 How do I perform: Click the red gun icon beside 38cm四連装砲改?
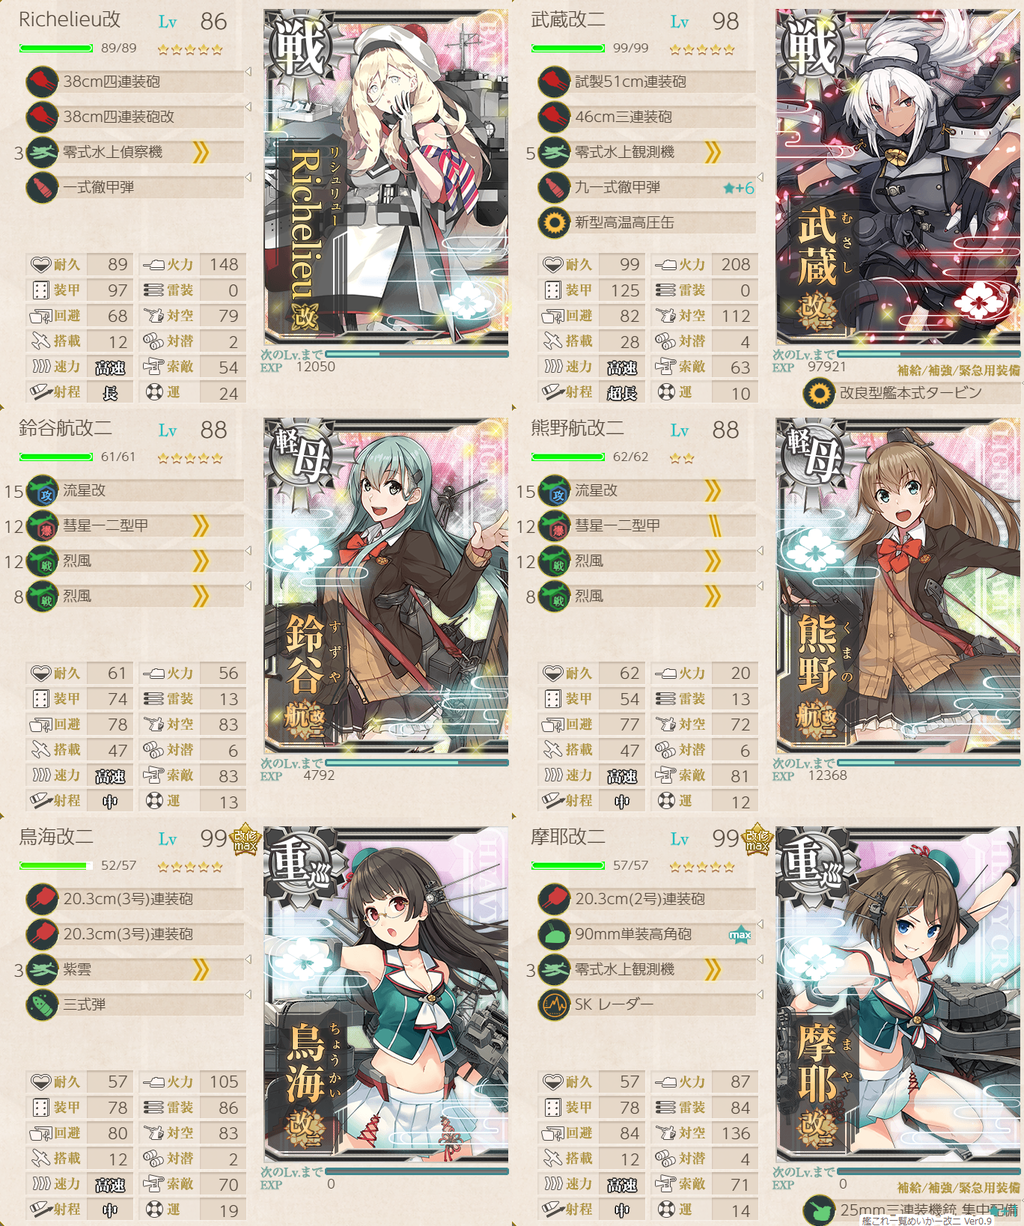[42, 117]
